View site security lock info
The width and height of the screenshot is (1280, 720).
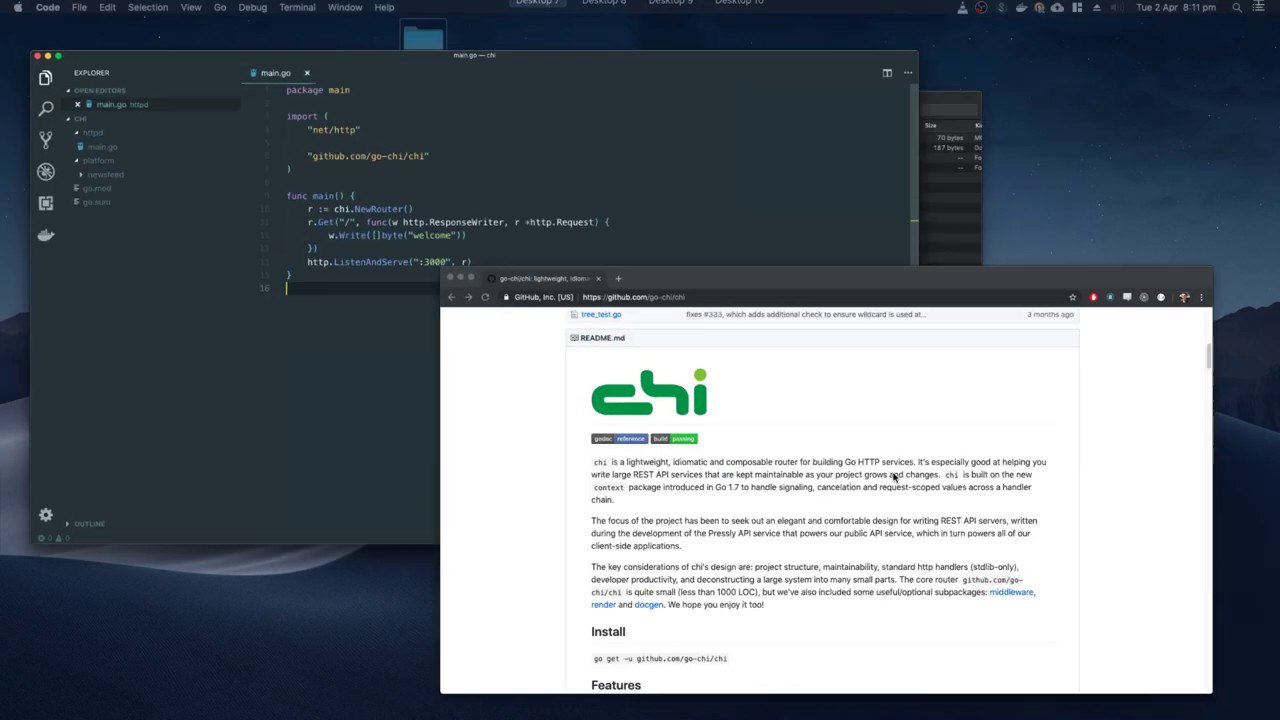pos(506,297)
